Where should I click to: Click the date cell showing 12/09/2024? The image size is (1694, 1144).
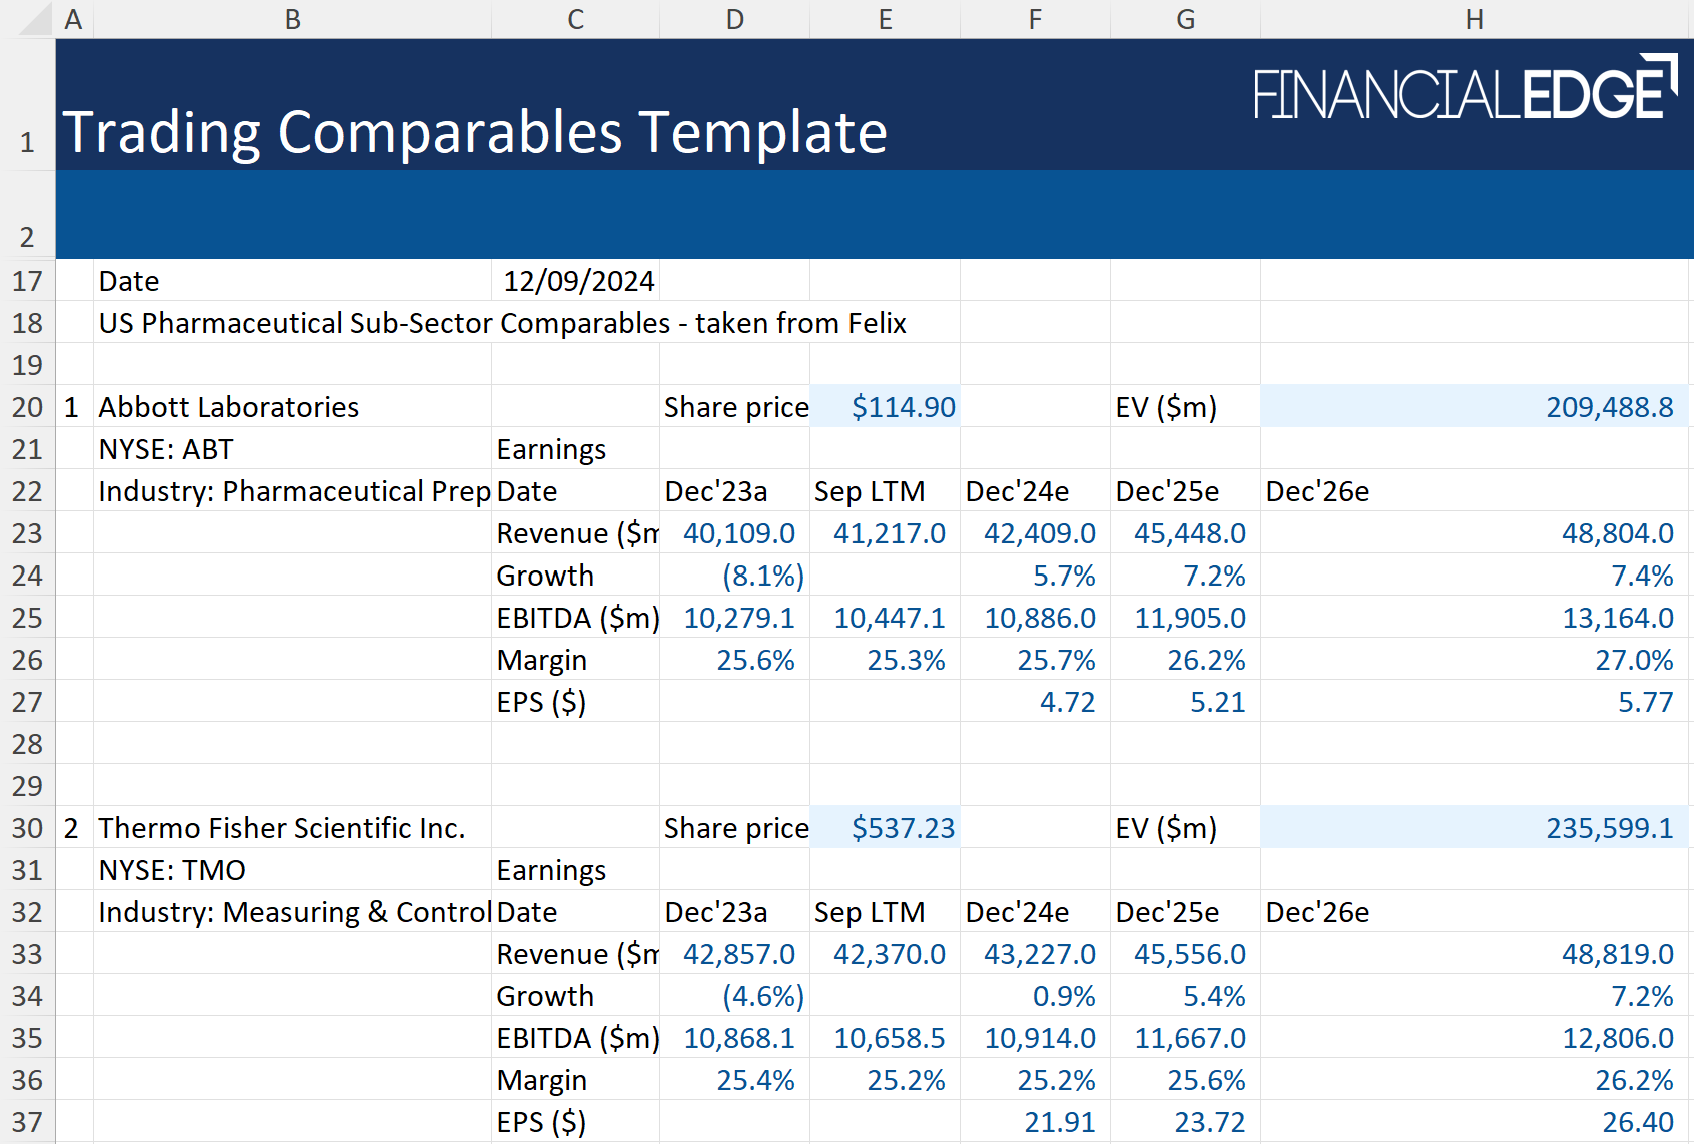point(575,281)
